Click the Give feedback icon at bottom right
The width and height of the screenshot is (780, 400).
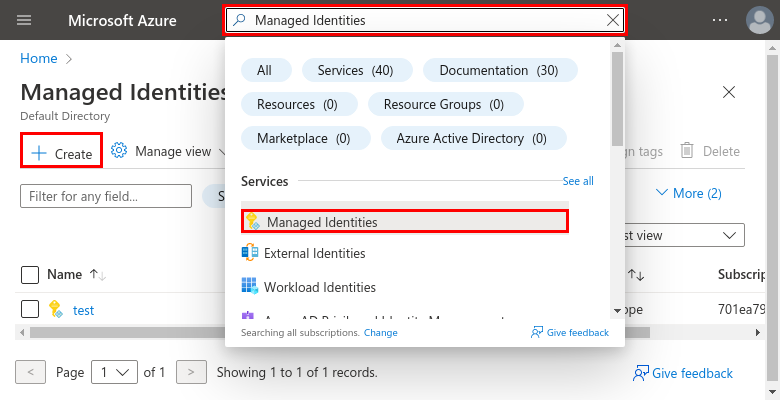point(642,373)
